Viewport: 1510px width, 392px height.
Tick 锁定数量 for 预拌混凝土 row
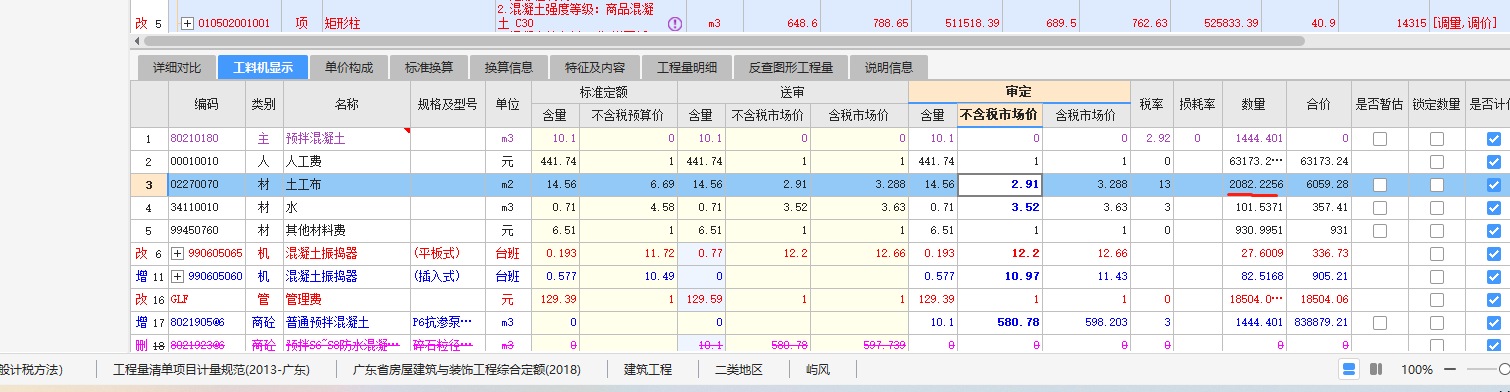click(1437, 139)
